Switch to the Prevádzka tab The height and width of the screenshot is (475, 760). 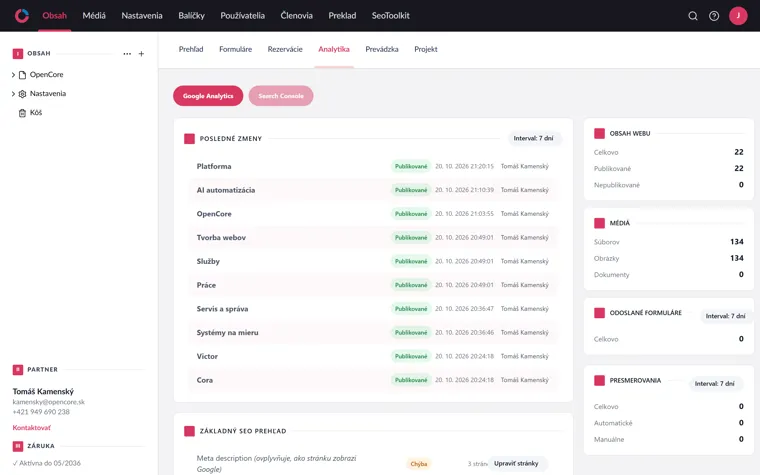[x=382, y=49]
